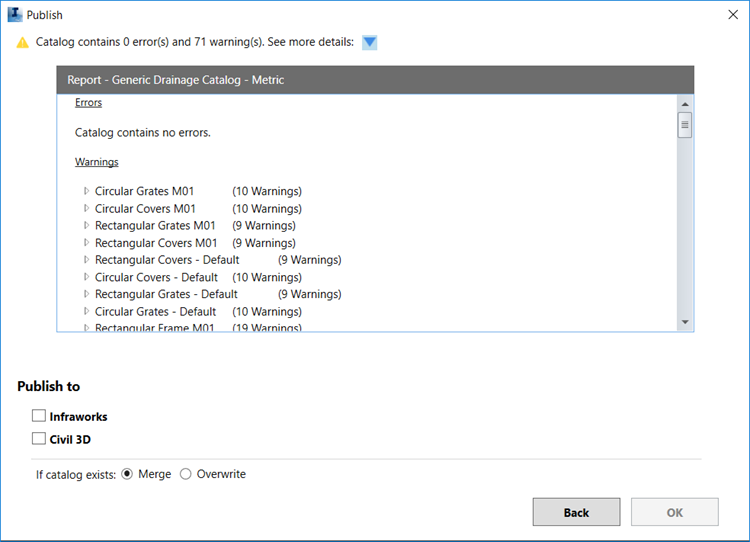Select the Circular Grates - Default item
The height and width of the screenshot is (542, 750).
[155, 311]
